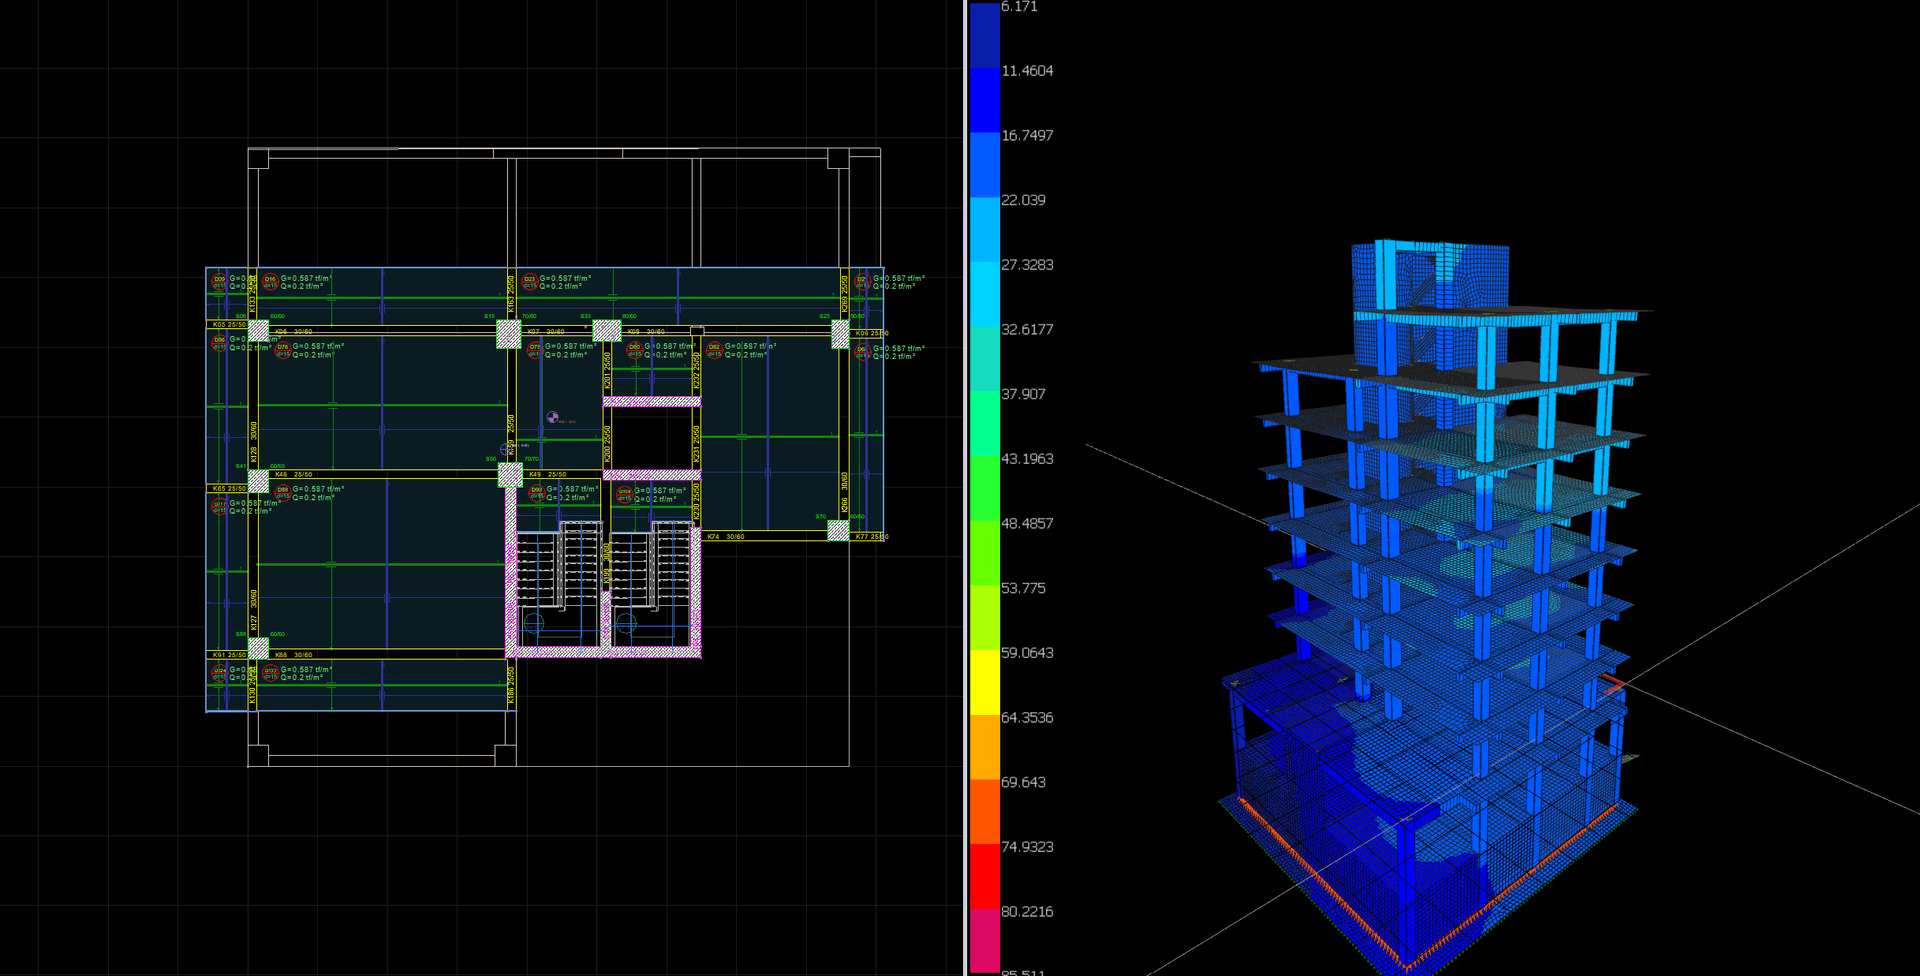Viewport: 1920px width, 976px height.
Task: Click the D23 slab marker circle
Action: click(x=530, y=283)
